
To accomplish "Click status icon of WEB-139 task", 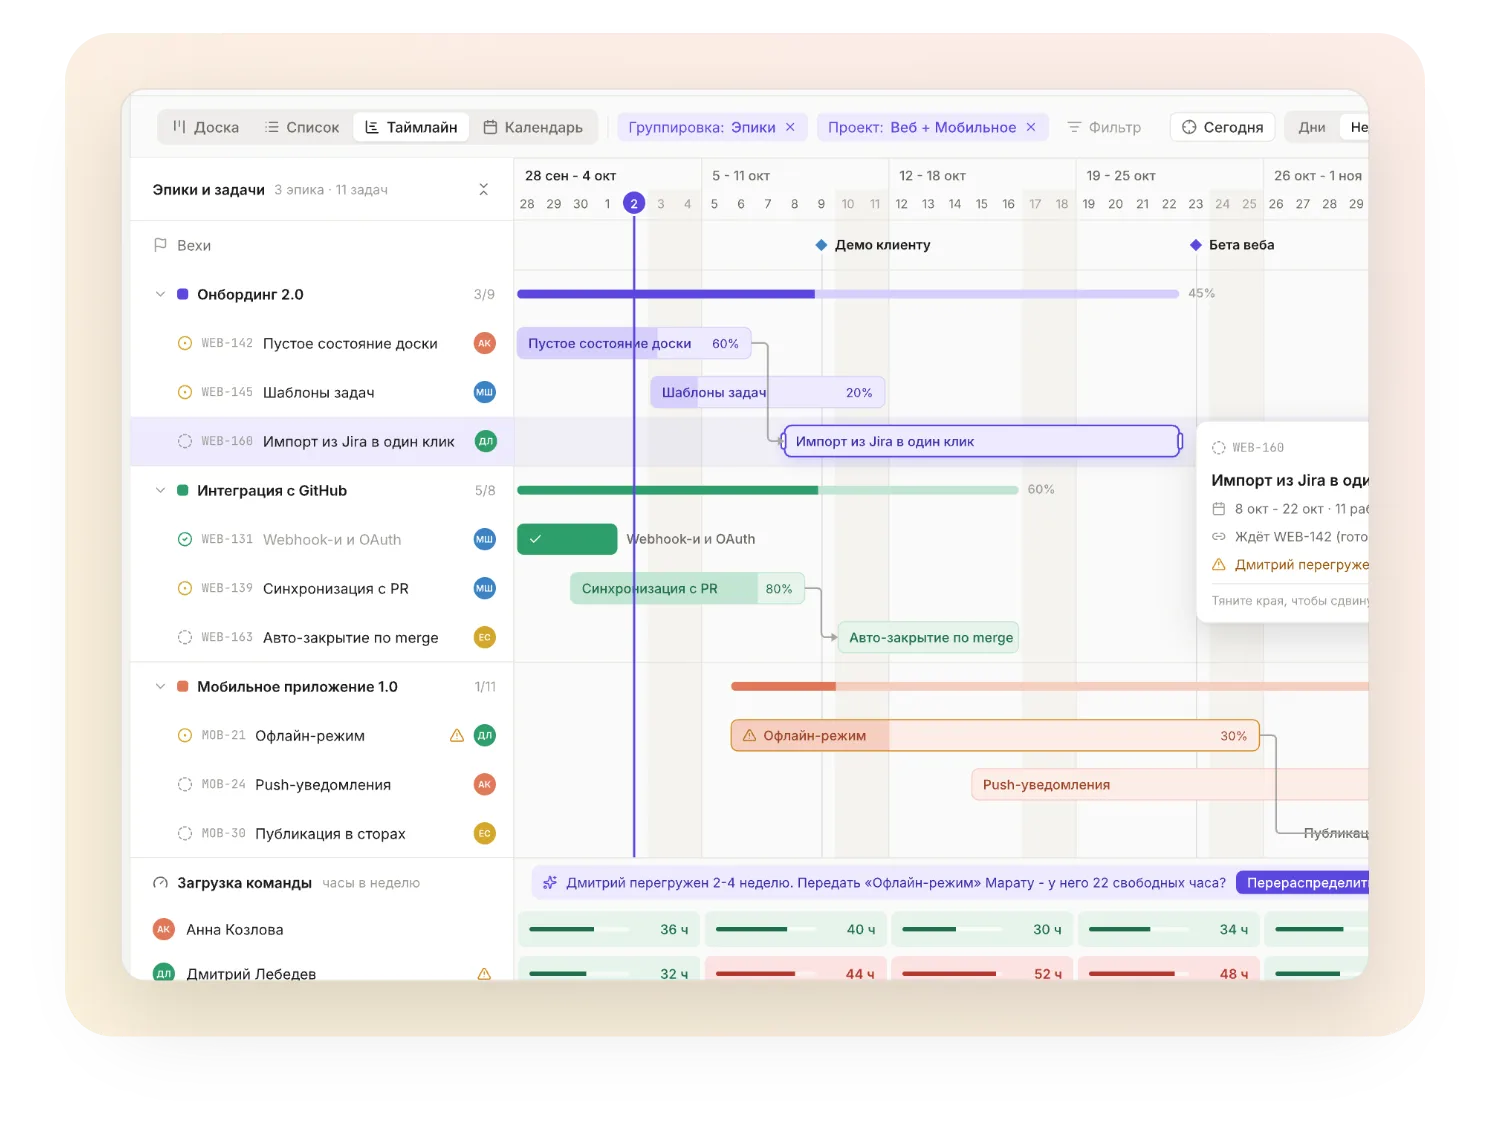I will pos(185,588).
